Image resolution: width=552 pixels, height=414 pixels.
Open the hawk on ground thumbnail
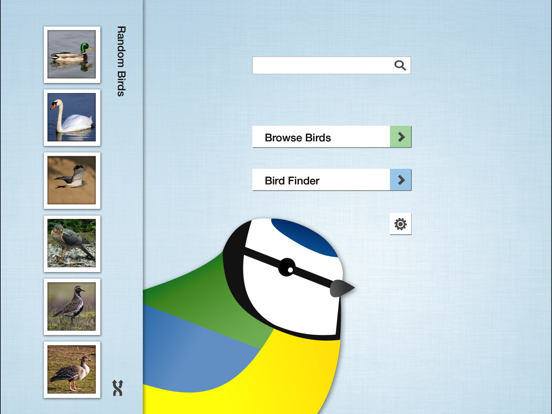coord(72,244)
